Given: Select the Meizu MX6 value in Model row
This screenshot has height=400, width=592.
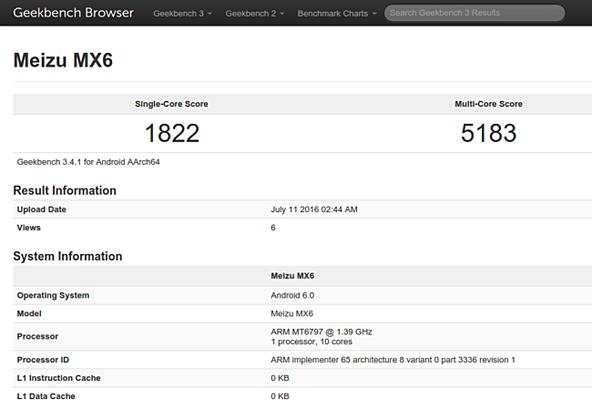Looking at the screenshot, I should click(292, 314).
